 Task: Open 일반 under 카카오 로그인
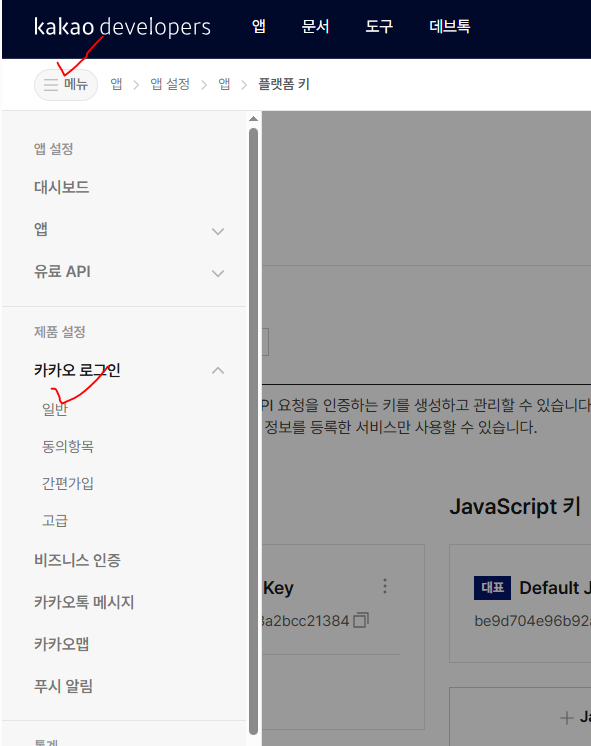tap(55, 409)
